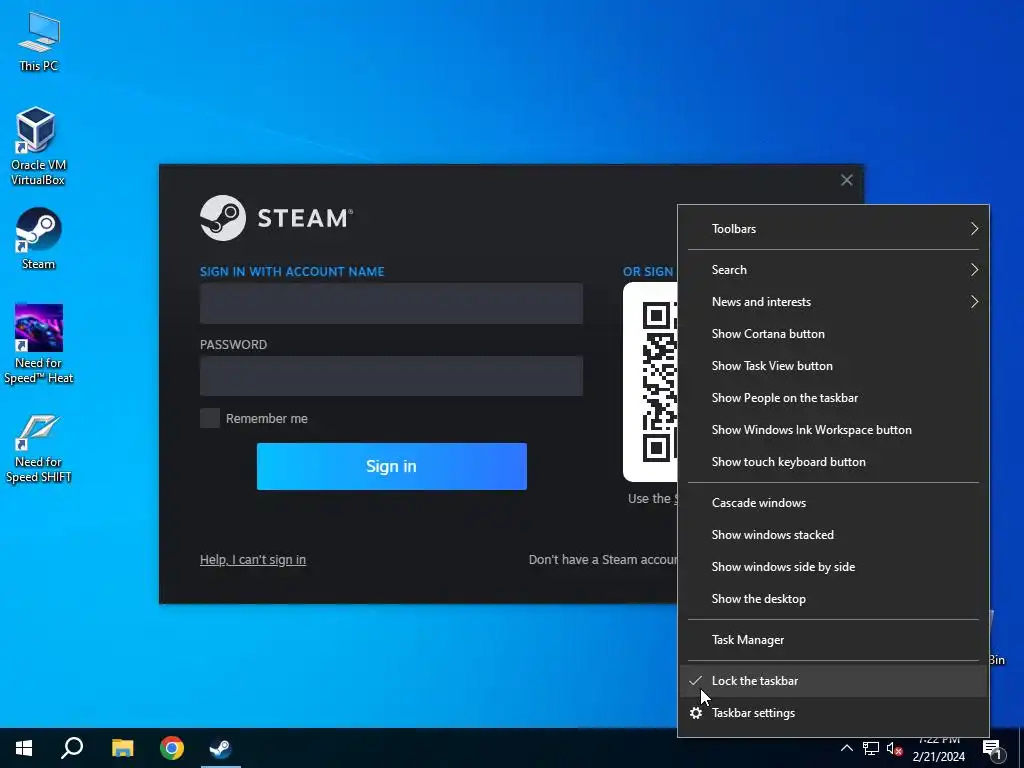
Task: Click the account name input field
Action: pyautogui.click(x=391, y=304)
